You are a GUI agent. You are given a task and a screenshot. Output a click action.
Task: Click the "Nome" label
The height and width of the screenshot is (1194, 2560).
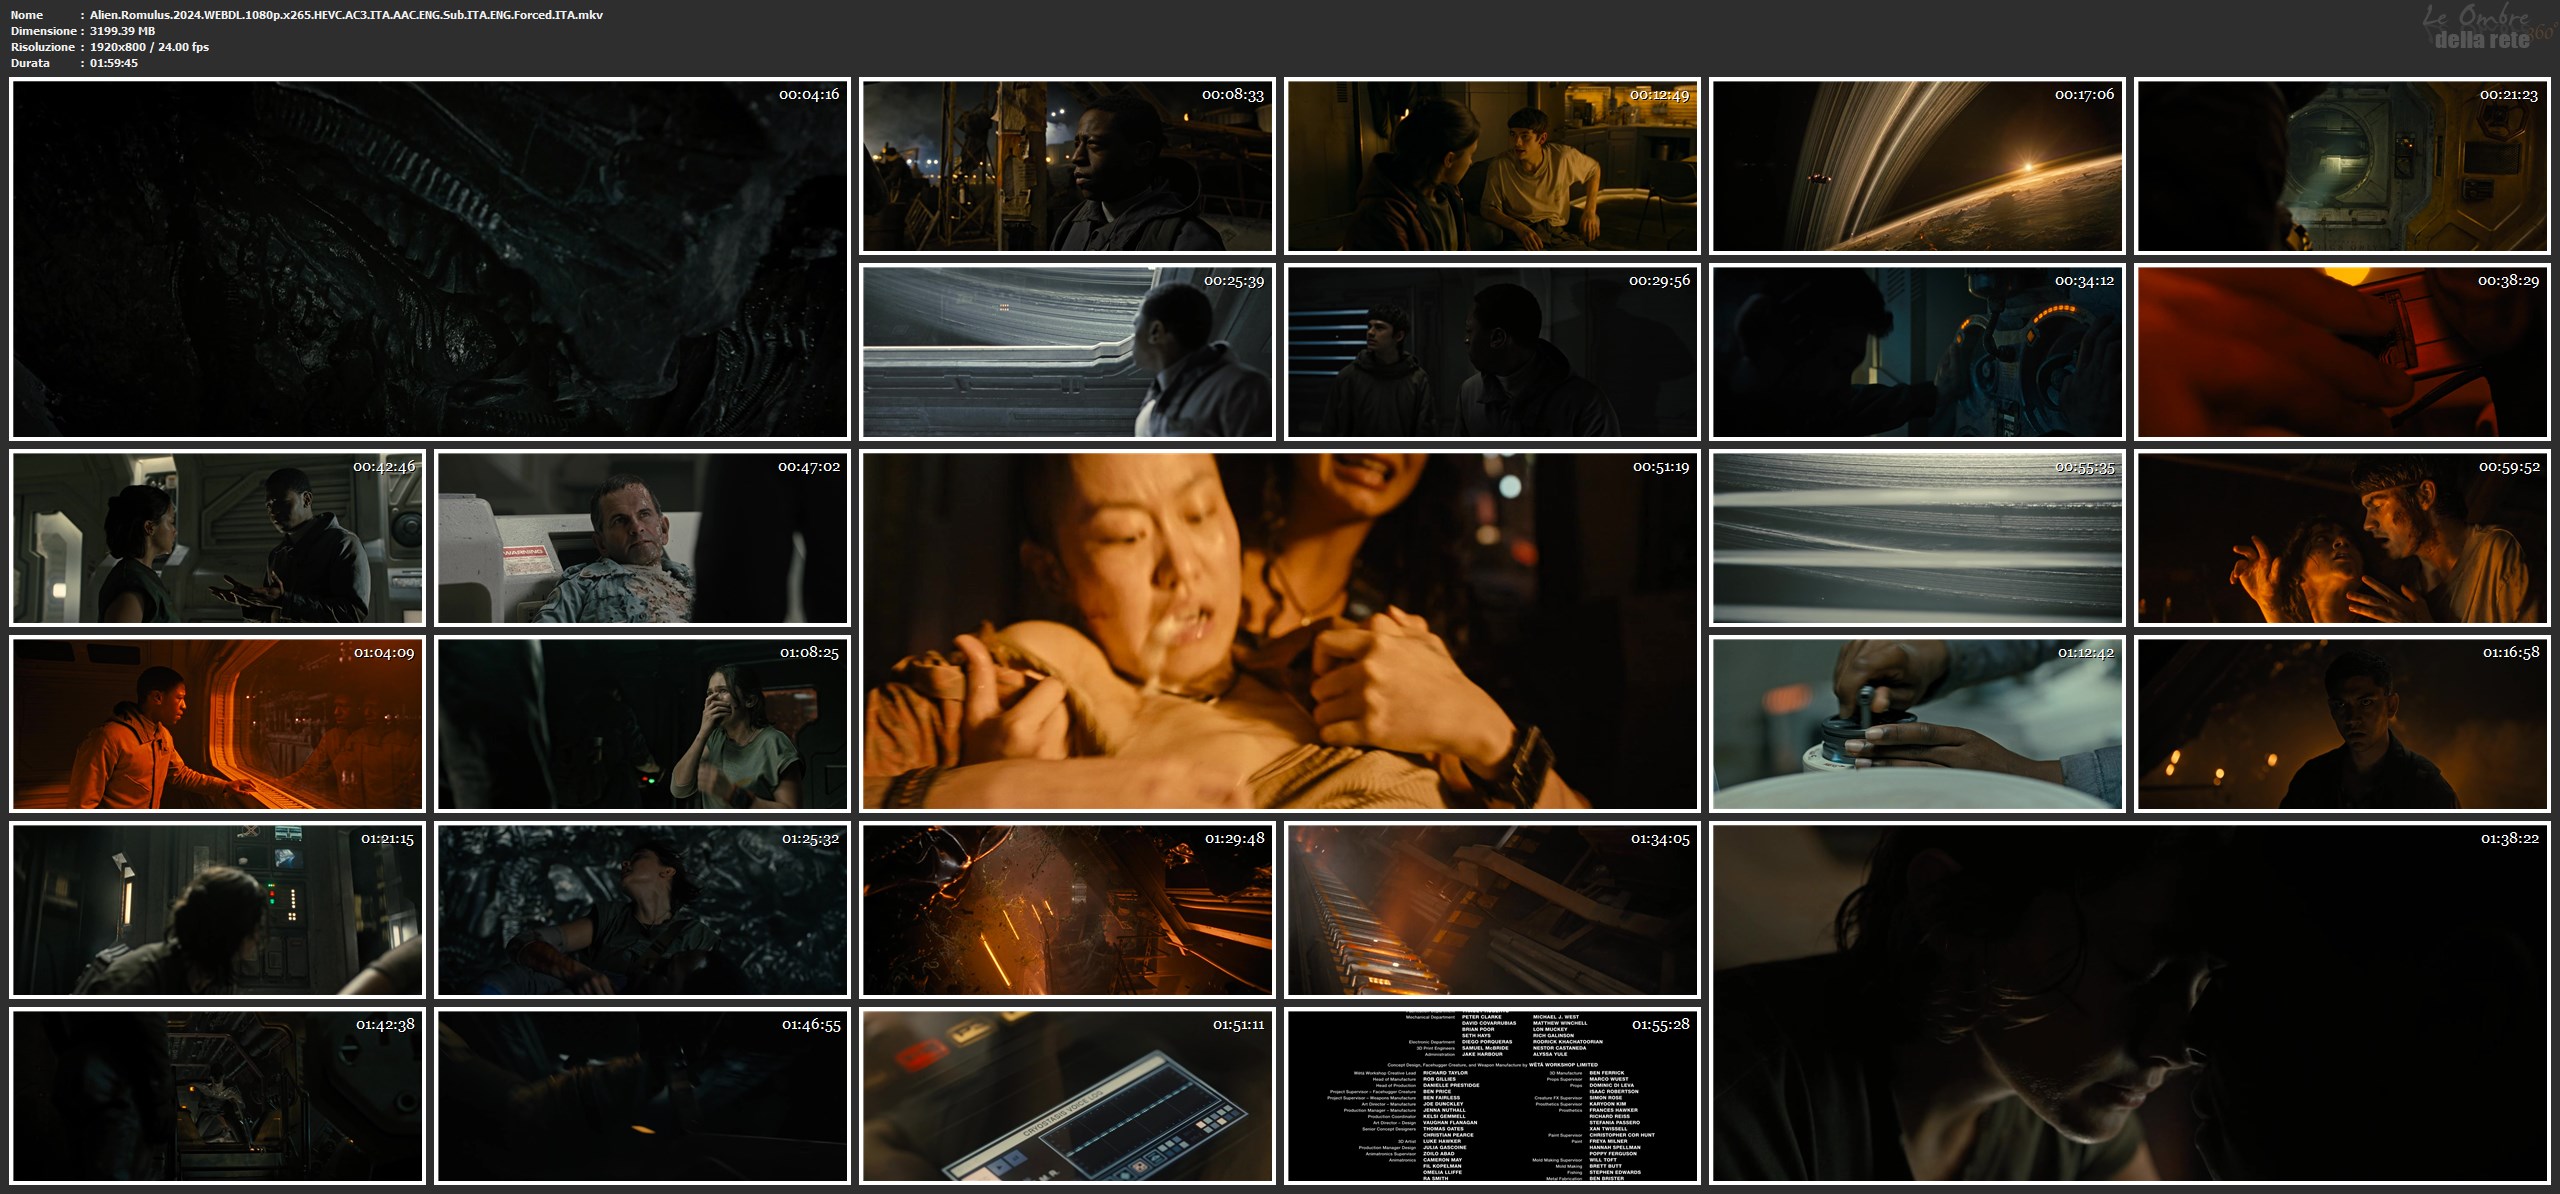27,15
